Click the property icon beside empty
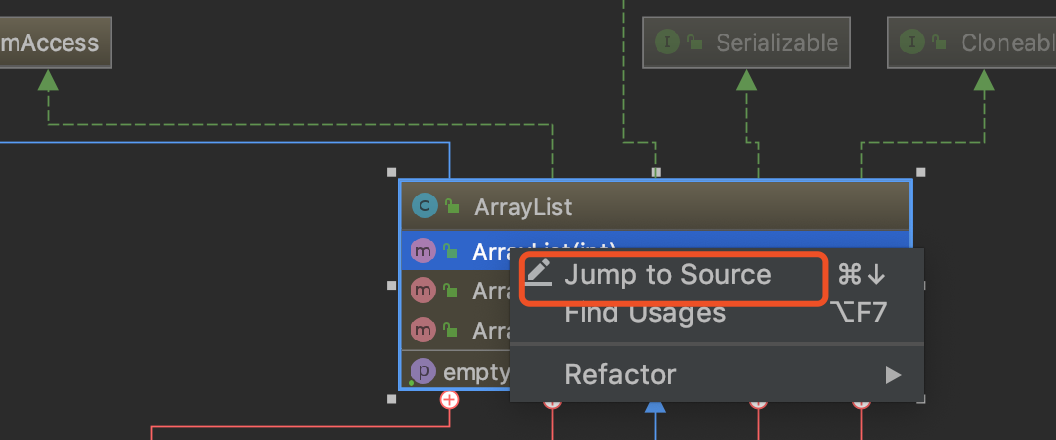The height and width of the screenshot is (440, 1056). pos(423,371)
